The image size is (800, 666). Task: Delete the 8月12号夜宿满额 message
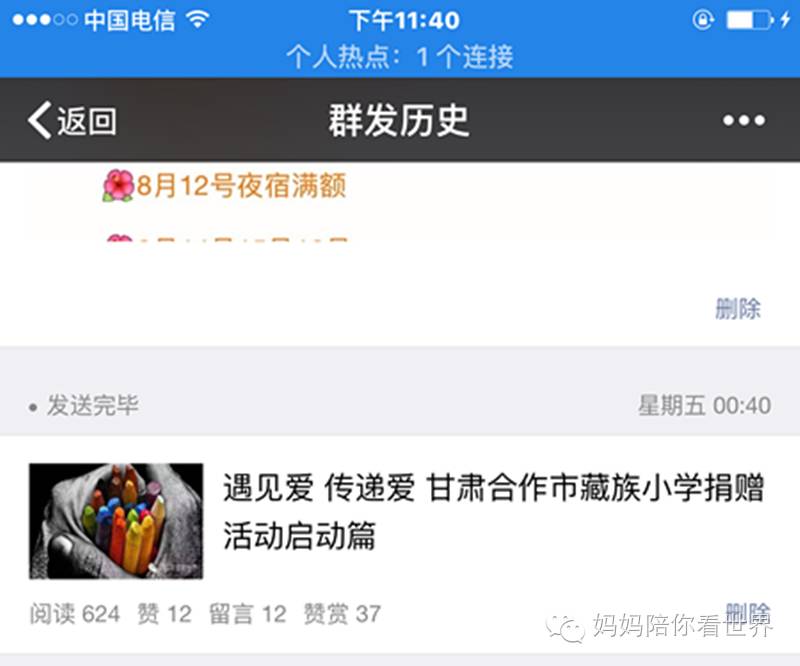pos(738,308)
